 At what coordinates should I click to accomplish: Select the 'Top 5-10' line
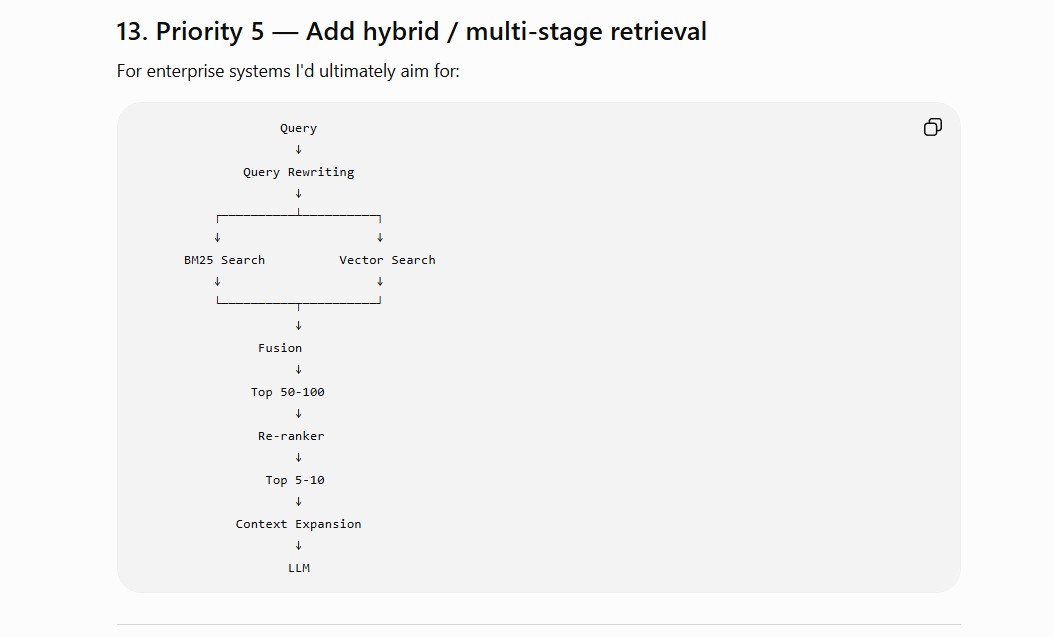(295, 480)
